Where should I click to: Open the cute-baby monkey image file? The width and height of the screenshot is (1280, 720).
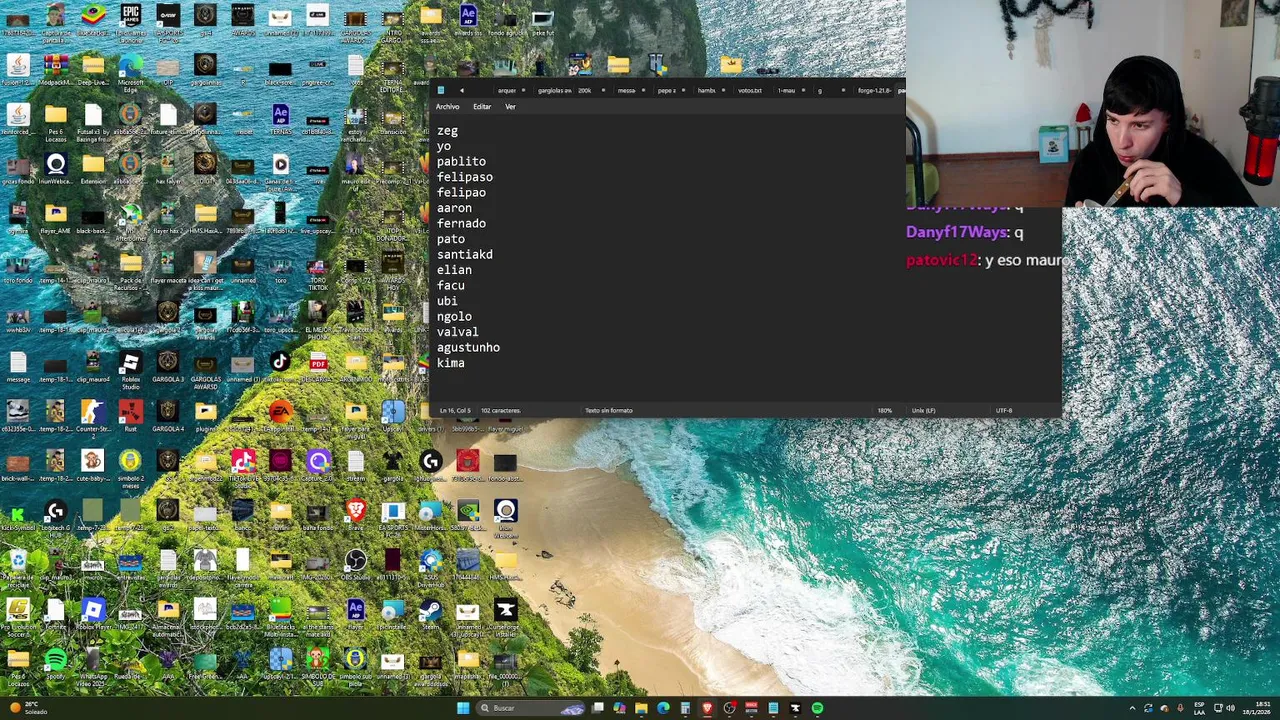click(92, 465)
